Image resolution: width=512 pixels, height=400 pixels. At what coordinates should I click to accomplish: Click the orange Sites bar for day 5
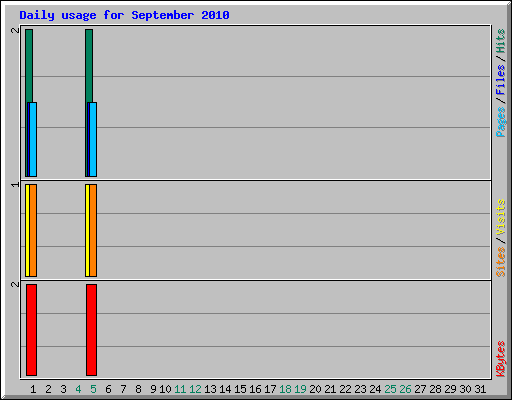[93, 230]
